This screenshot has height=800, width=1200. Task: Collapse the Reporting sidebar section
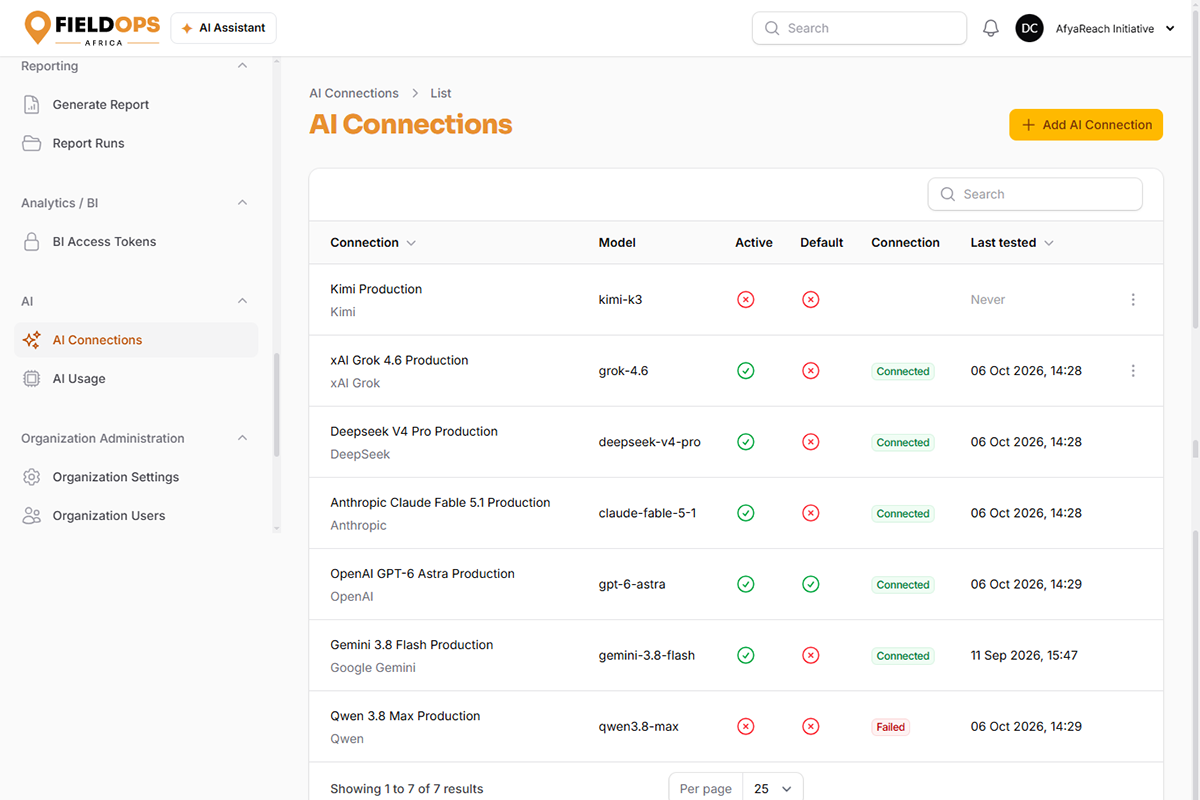click(242, 66)
